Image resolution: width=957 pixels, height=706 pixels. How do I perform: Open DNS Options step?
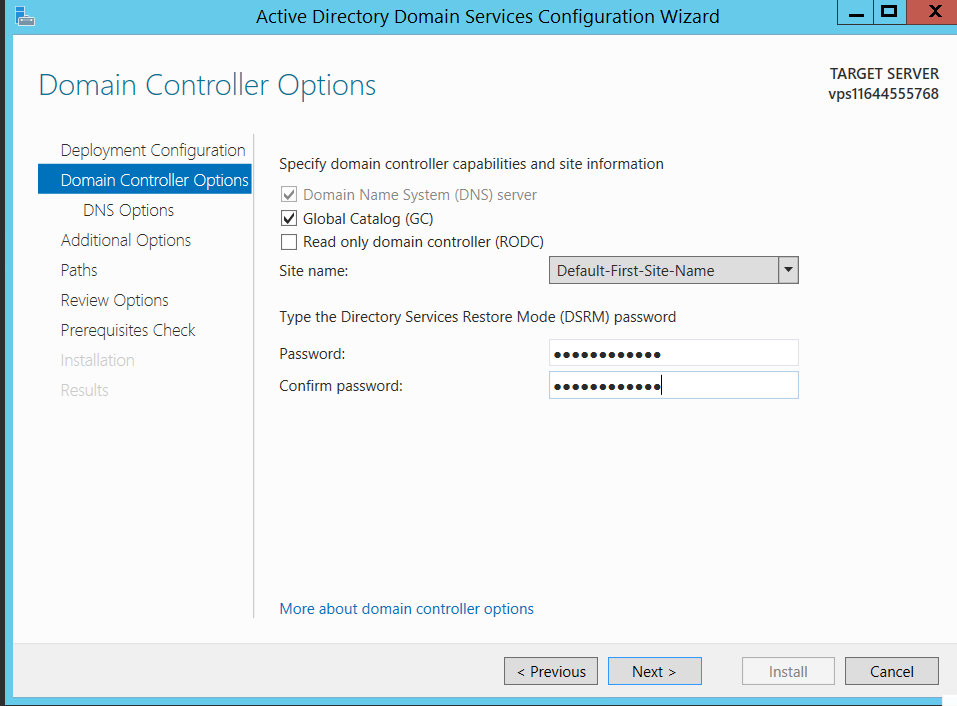coord(129,210)
